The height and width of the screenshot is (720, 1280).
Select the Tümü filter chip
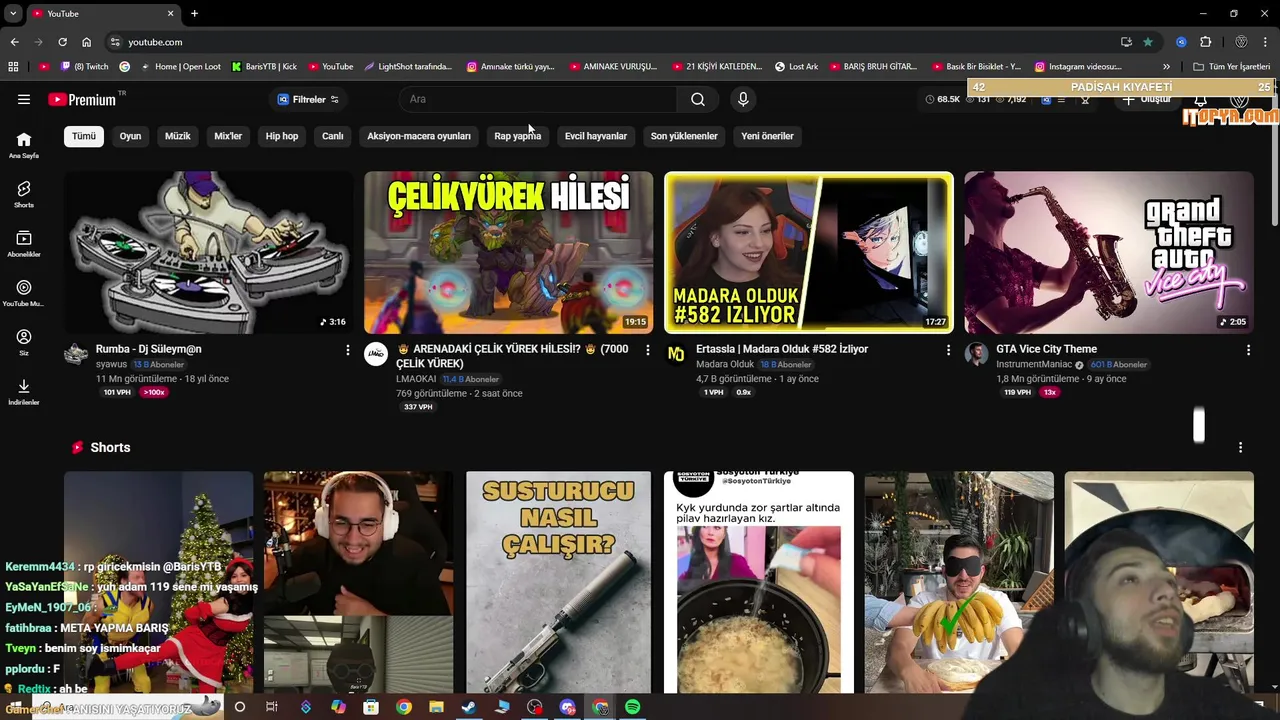point(84,136)
